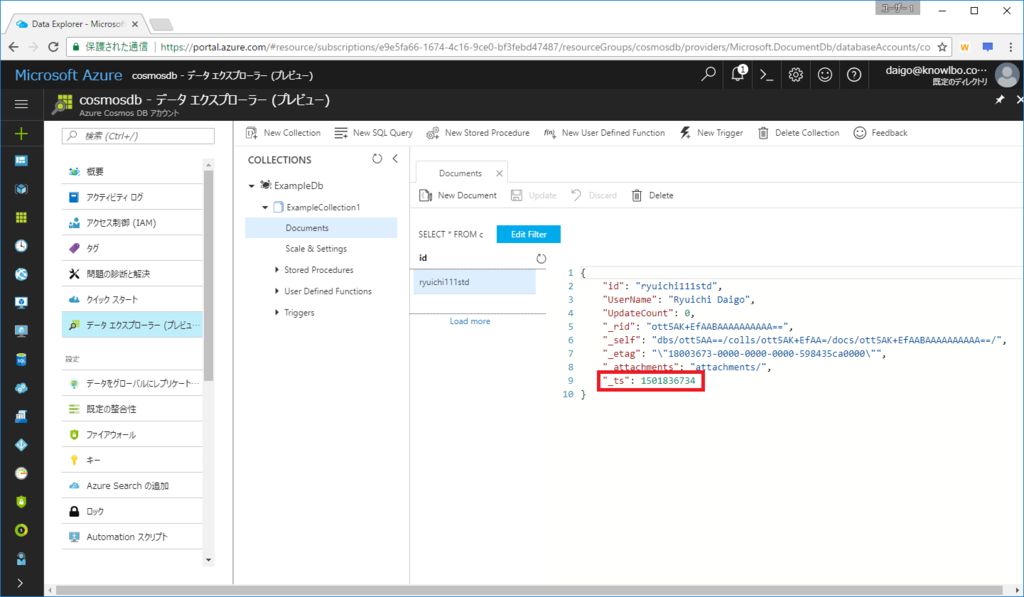Click Delete Collection button
The height and width of the screenshot is (597, 1024).
point(799,133)
